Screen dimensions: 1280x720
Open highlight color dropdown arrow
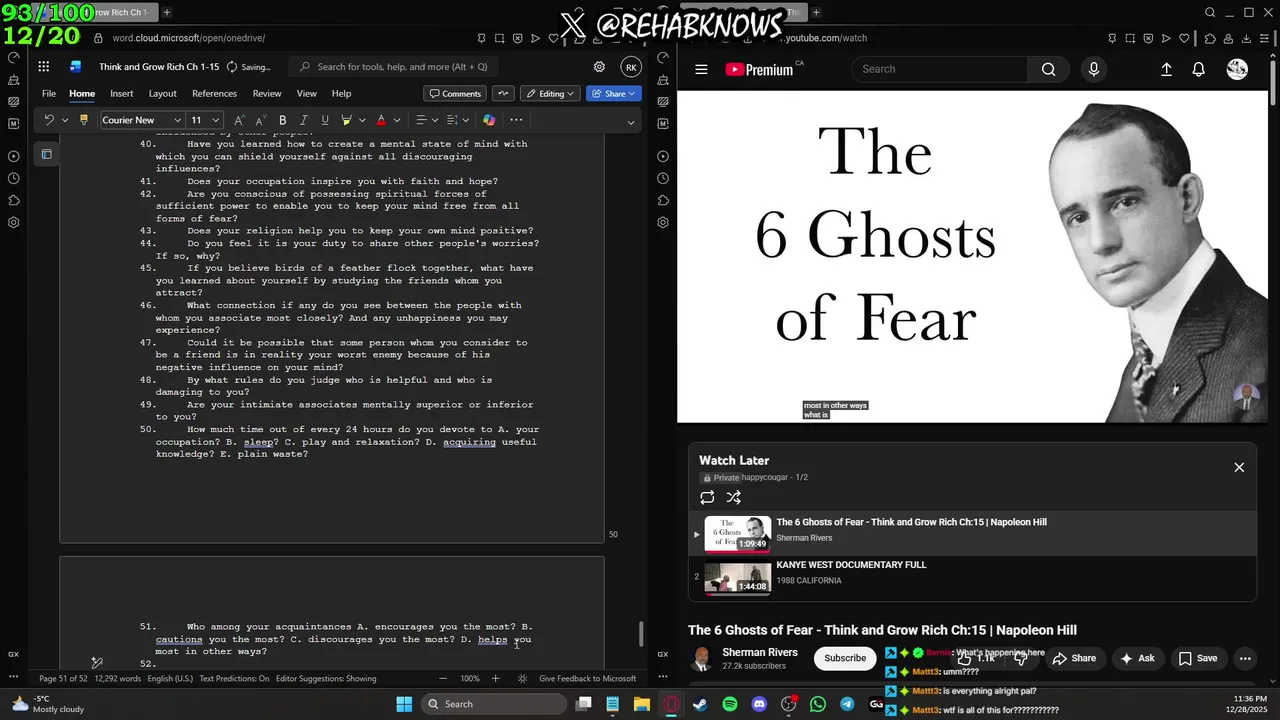(362, 120)
